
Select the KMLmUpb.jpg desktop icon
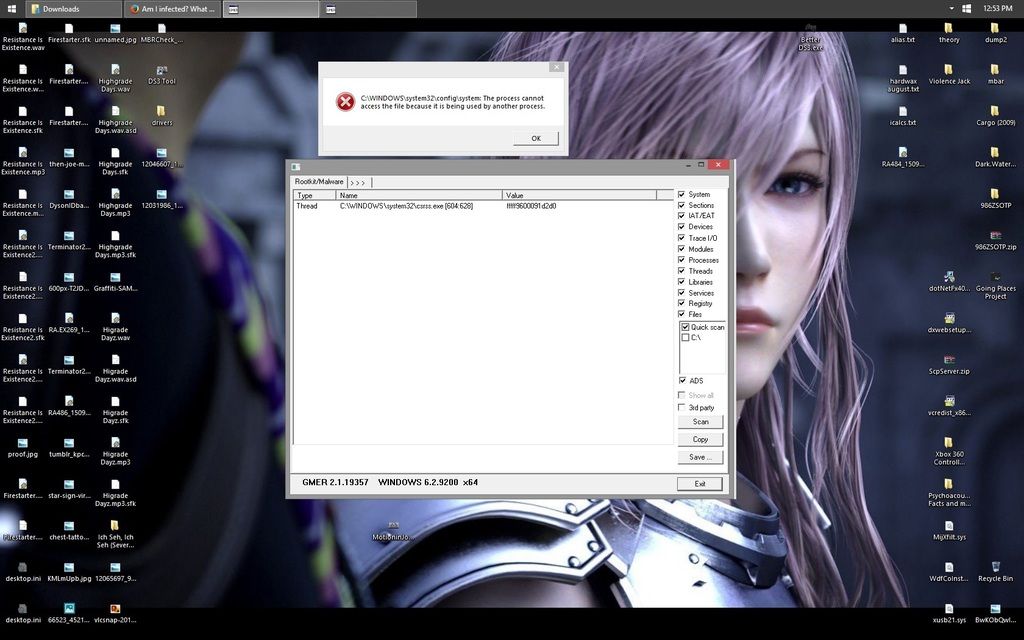(x=69, y=571)
